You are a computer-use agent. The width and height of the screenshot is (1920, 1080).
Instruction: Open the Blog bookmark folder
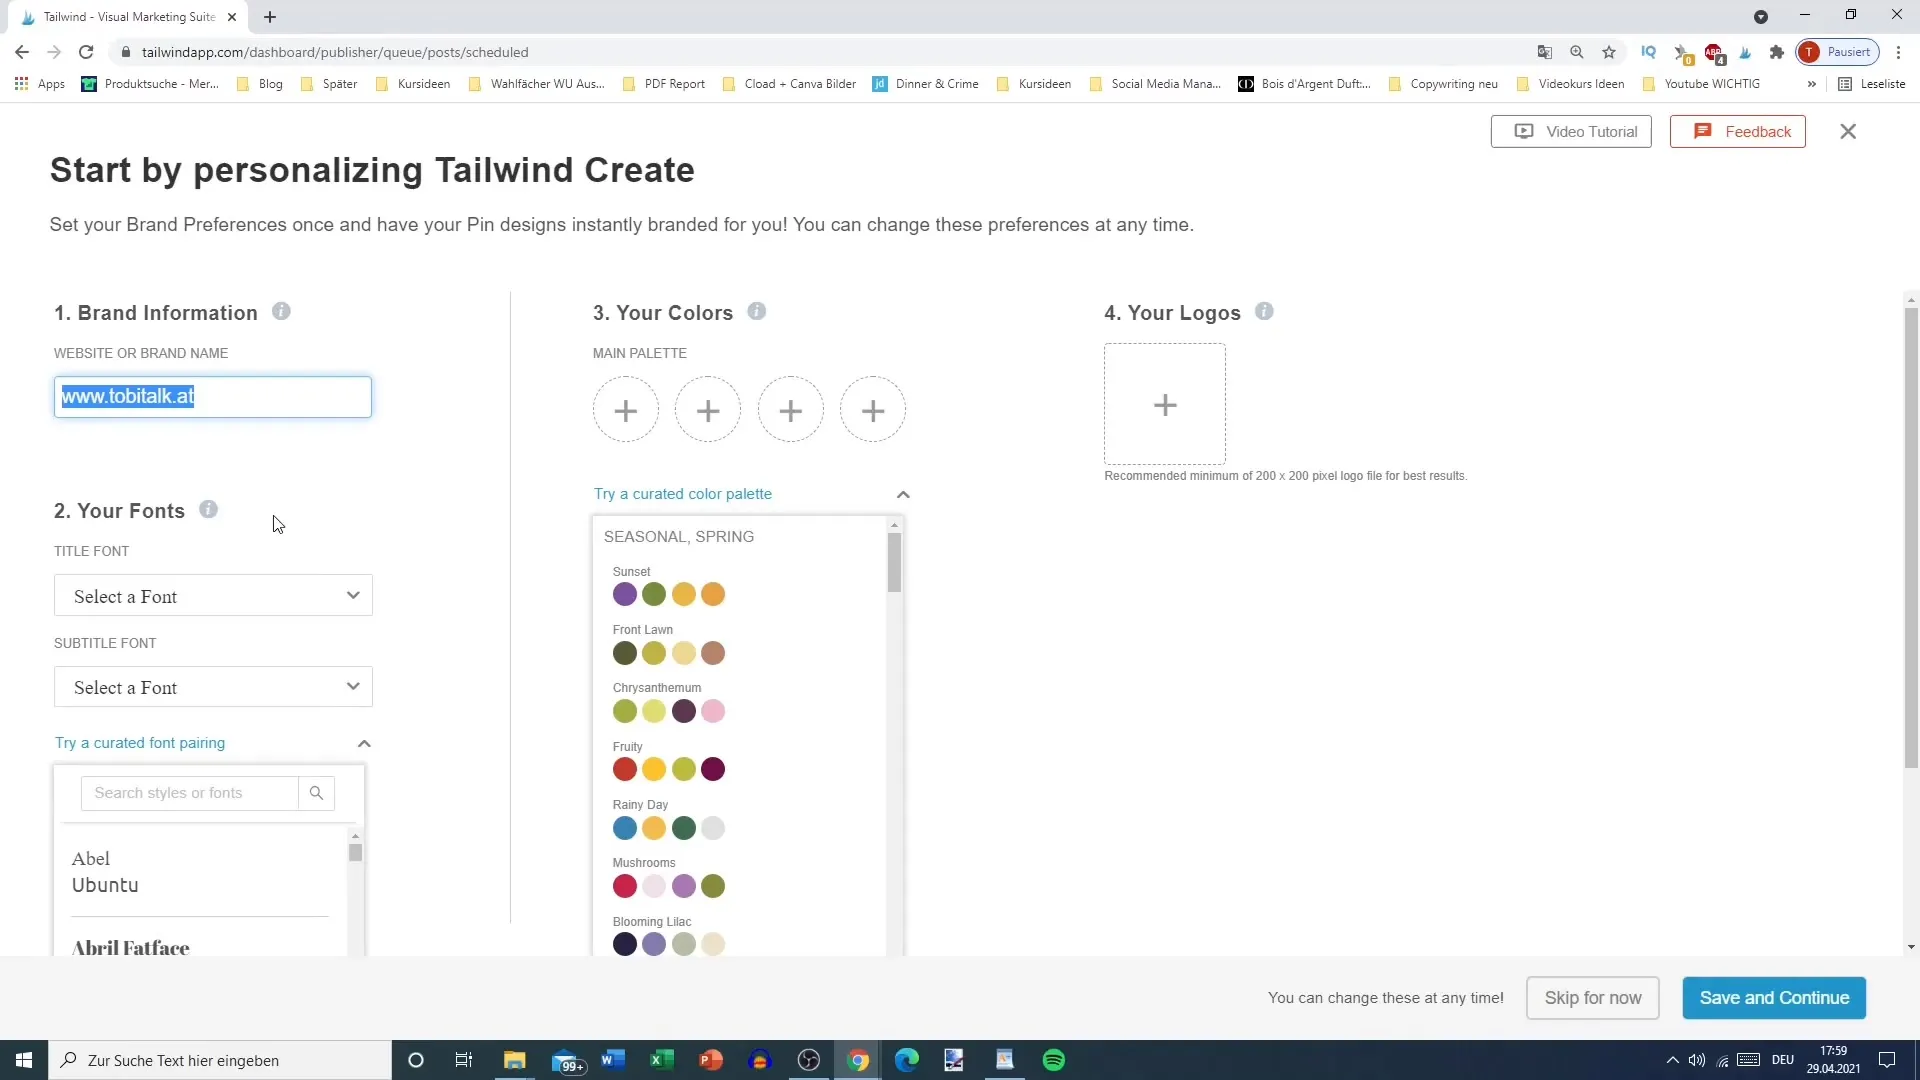[x=260, y=84]
